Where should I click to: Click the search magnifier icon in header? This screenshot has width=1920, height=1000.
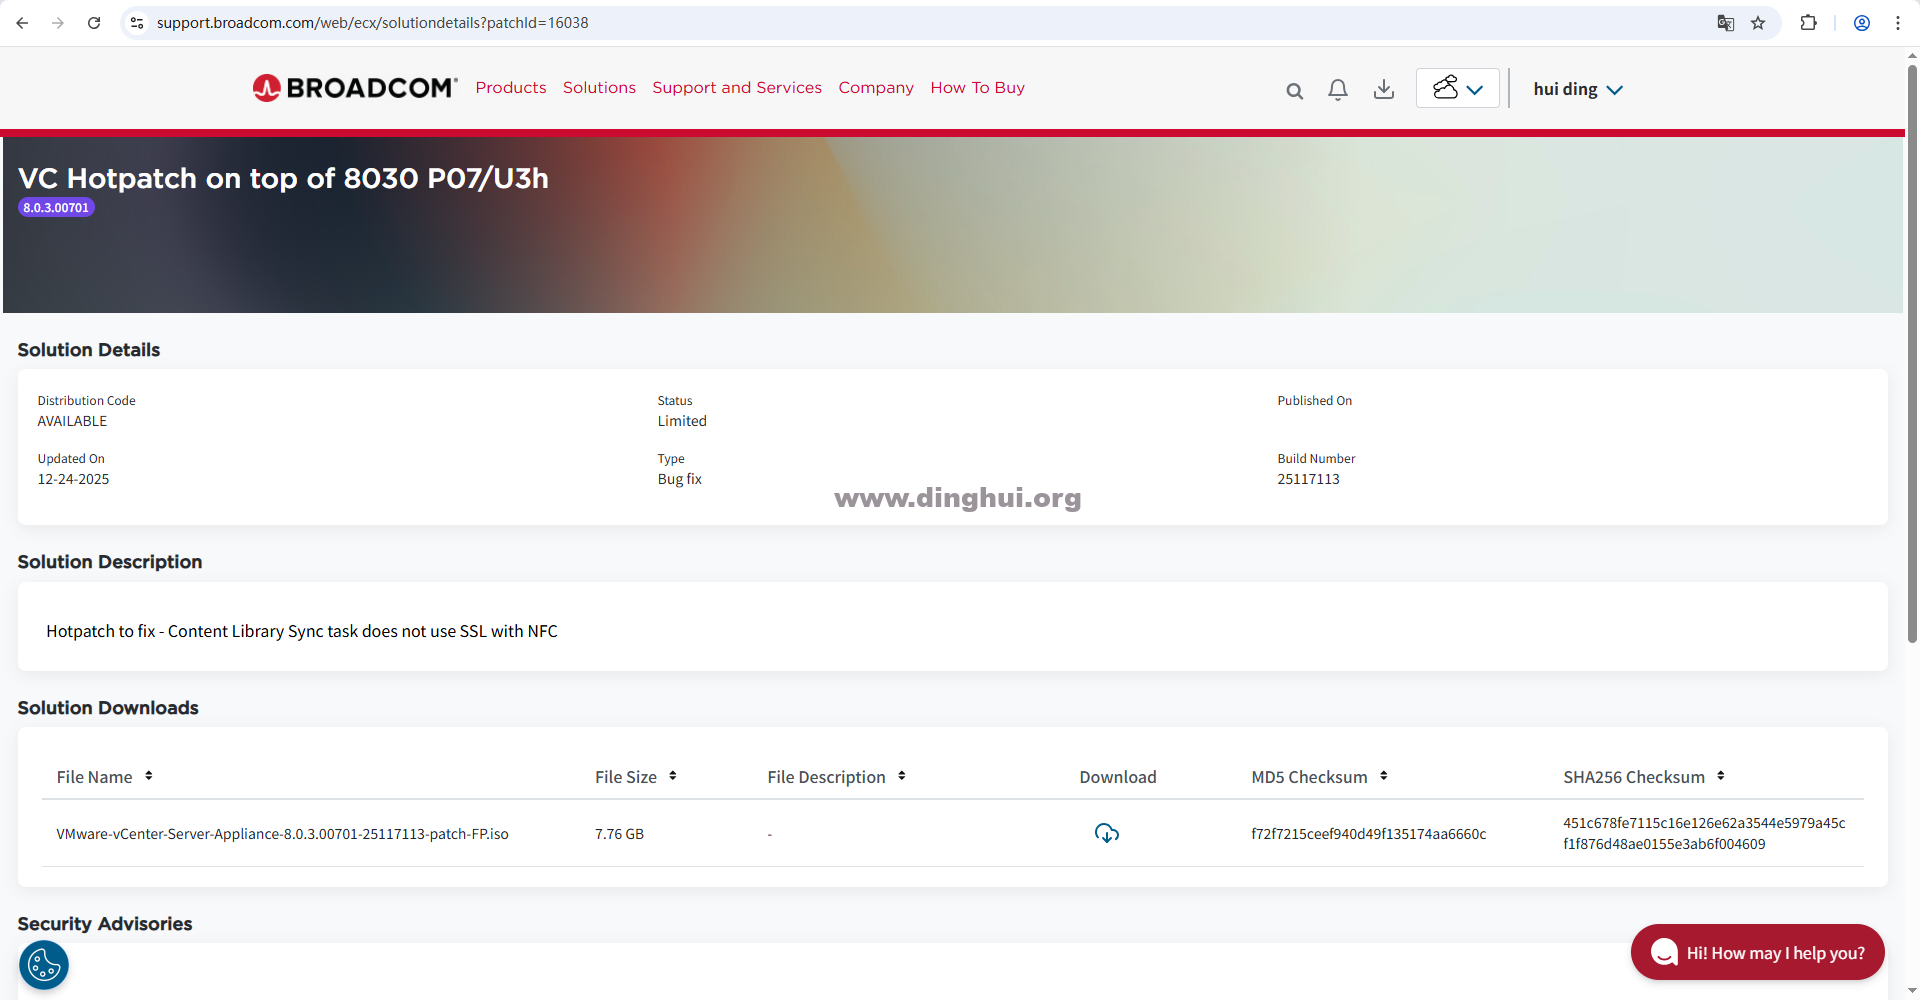click(x=1294, y=91)
